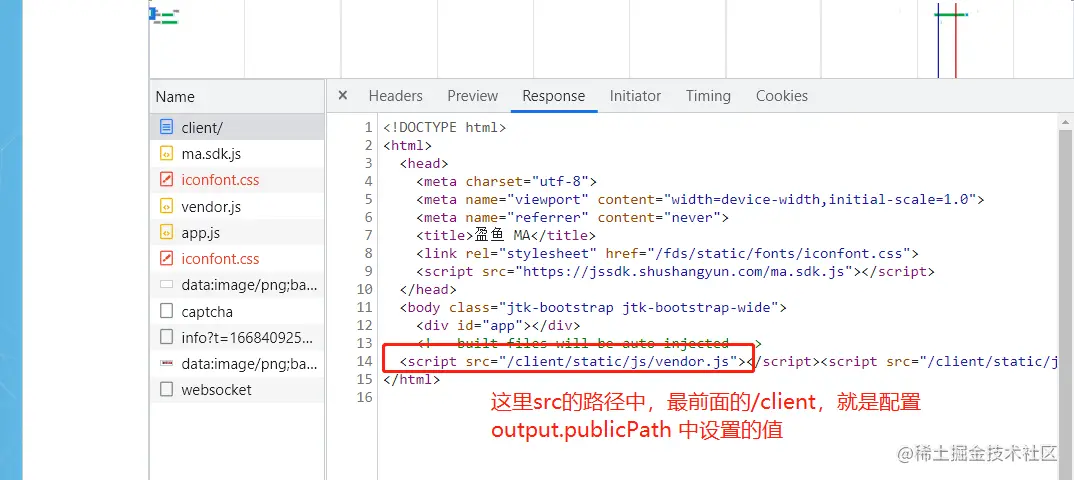
Task: Click the closing html tag line
Action: 412,379
